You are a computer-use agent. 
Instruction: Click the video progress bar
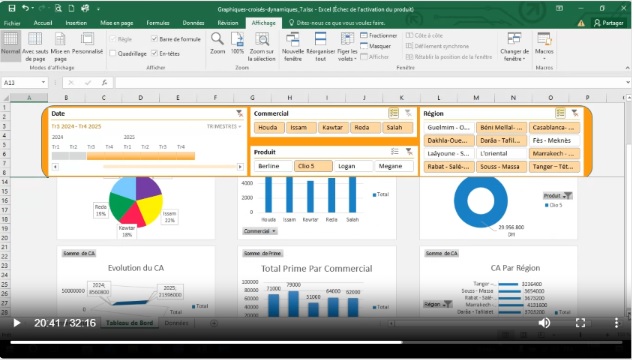click(316, 342)
